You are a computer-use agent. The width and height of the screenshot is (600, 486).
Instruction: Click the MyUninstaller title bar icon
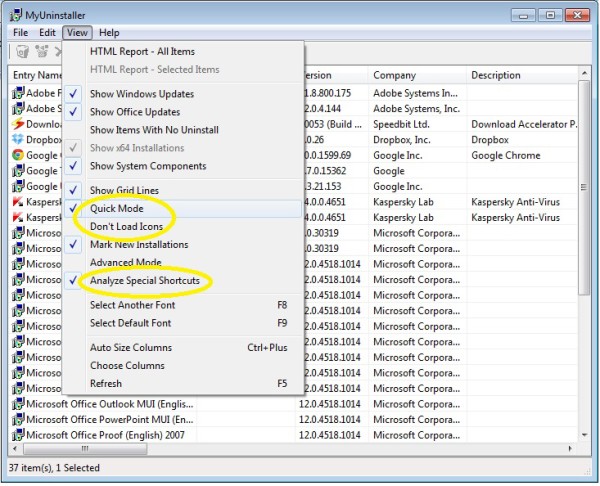click(16, 15)
